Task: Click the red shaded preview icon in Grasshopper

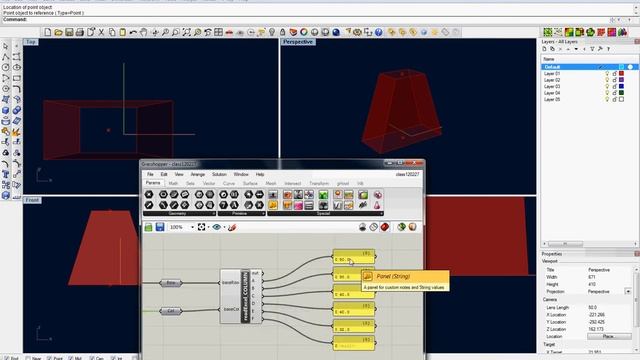Action: [384, 227]
